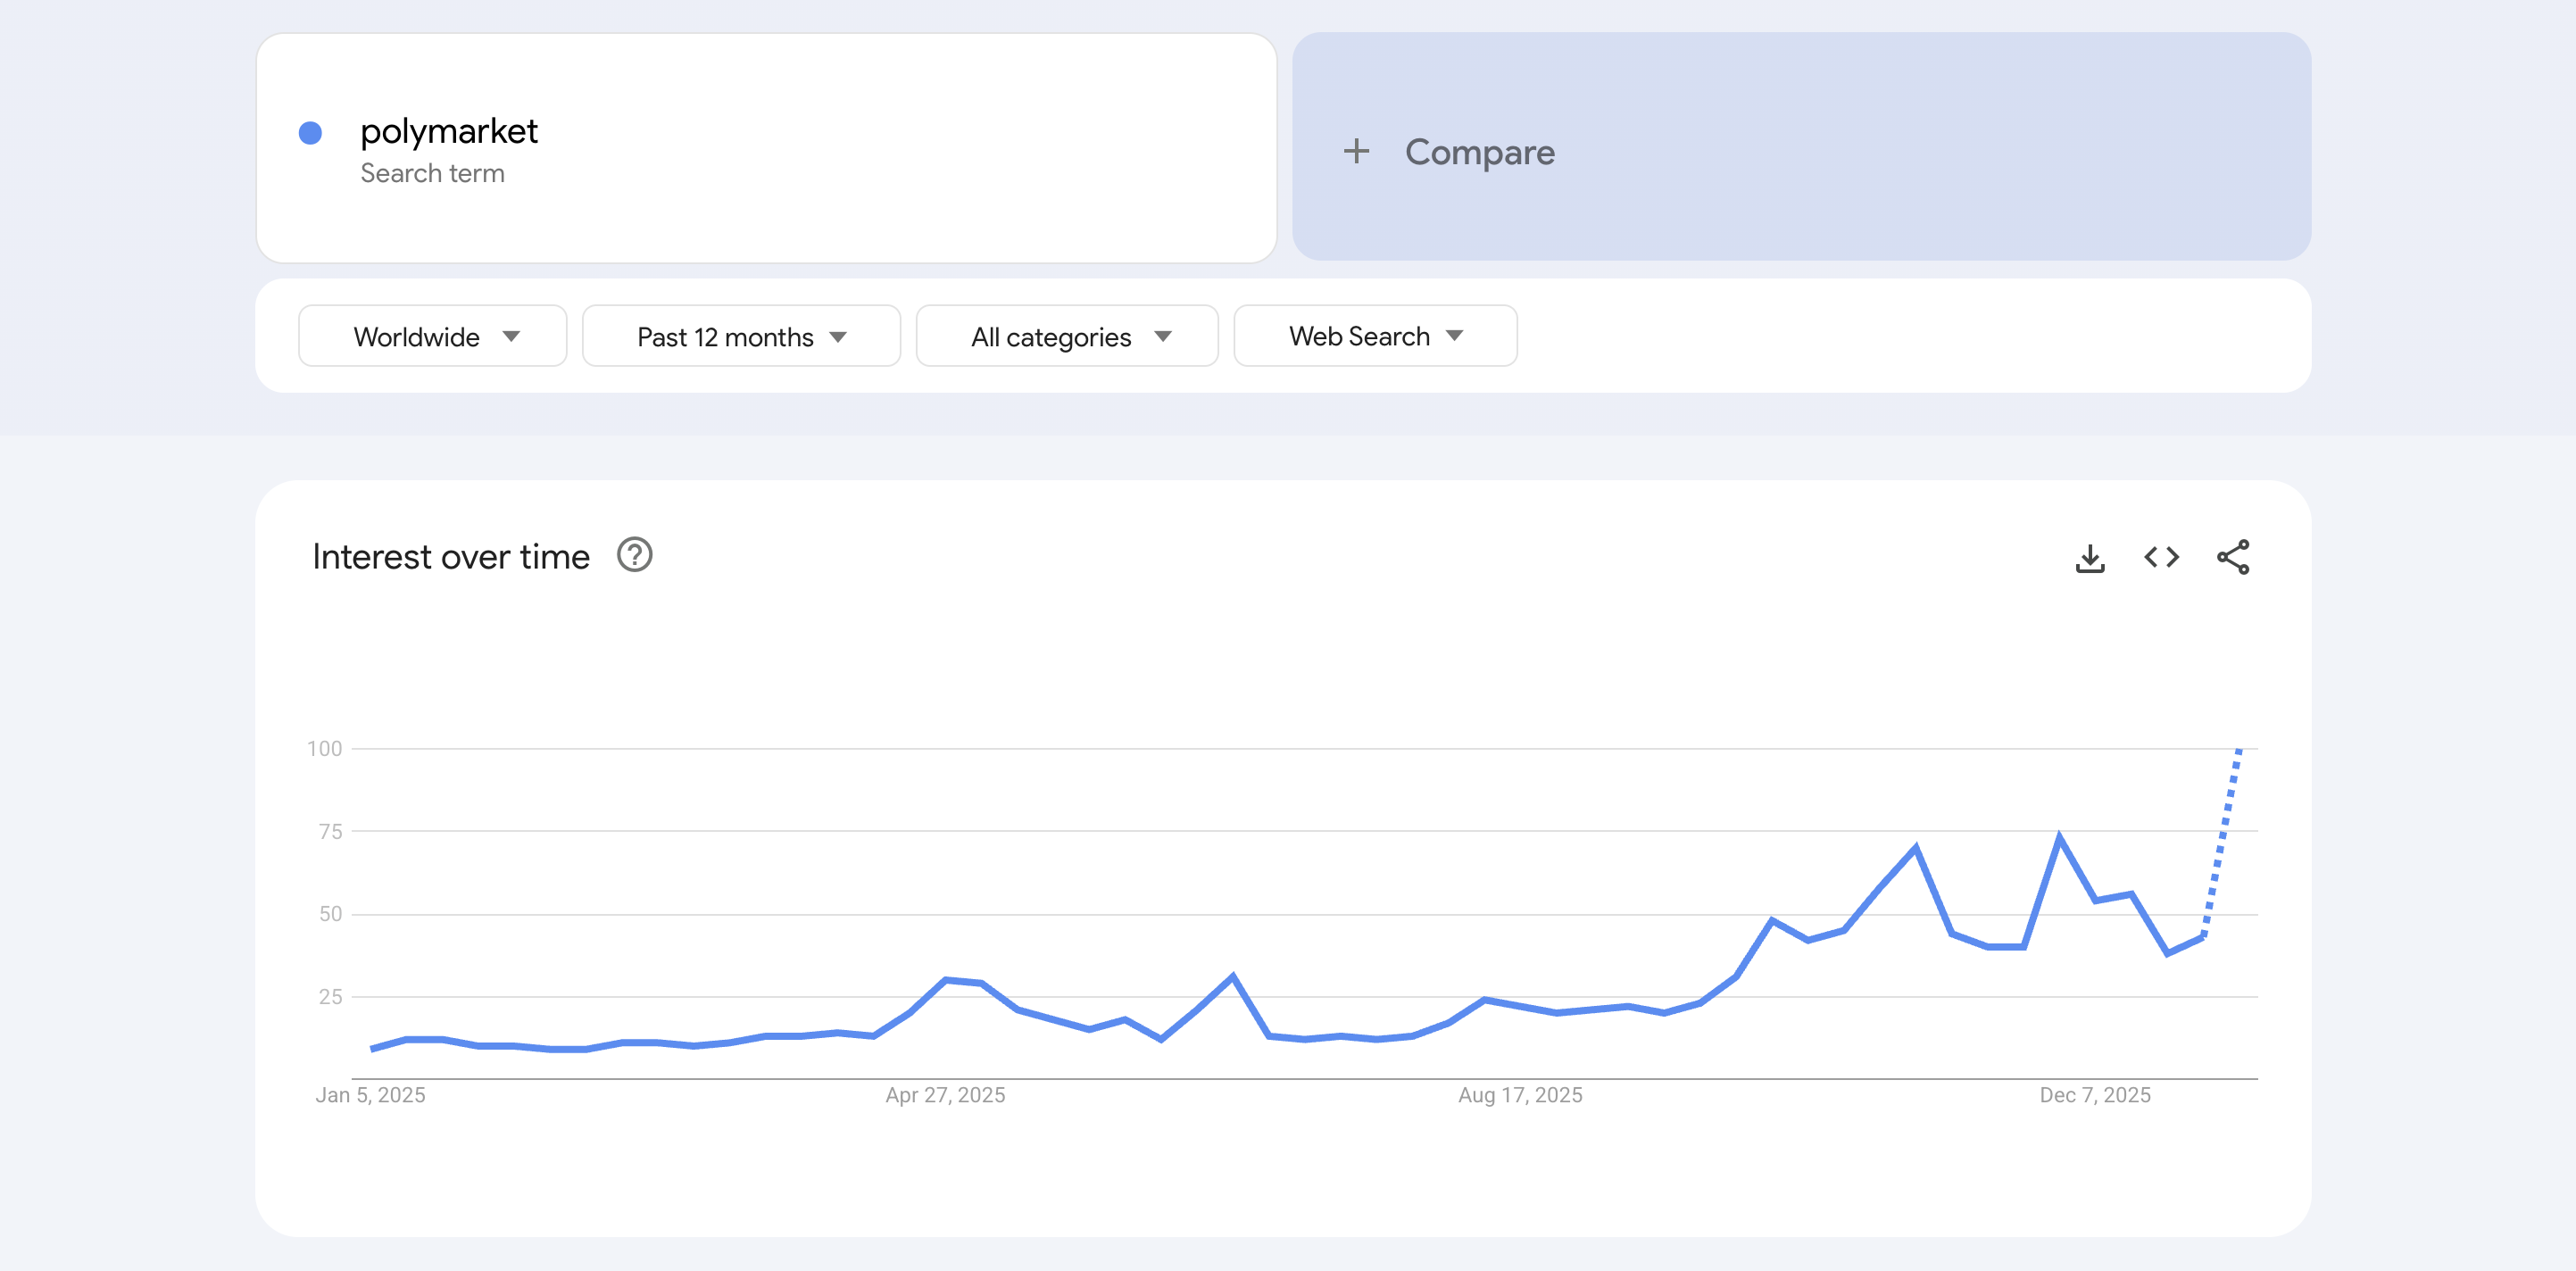Click the plus icon in the Compare box
Screen dimensions: 2576x1271
[1357, 152]
